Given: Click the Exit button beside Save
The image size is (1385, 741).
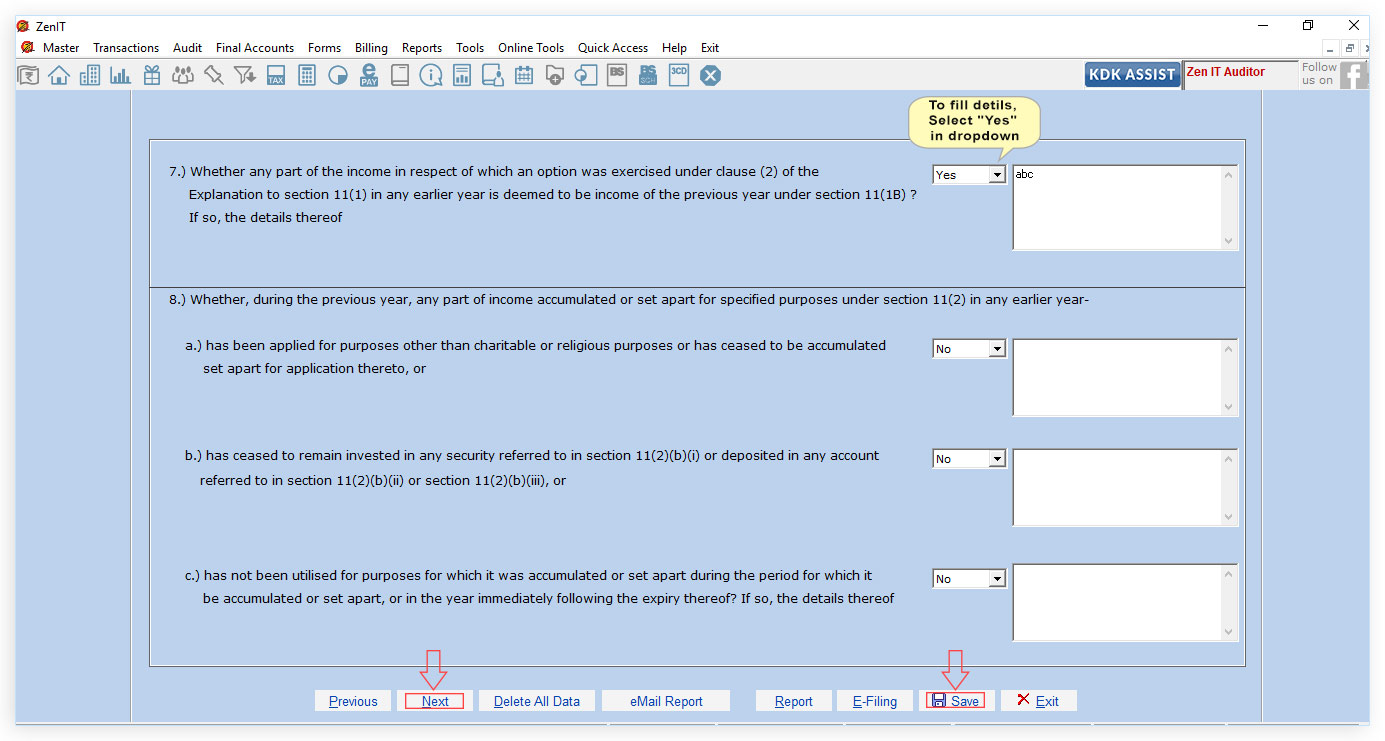Looking at the screenshot, I should (x=1038, y=701).
